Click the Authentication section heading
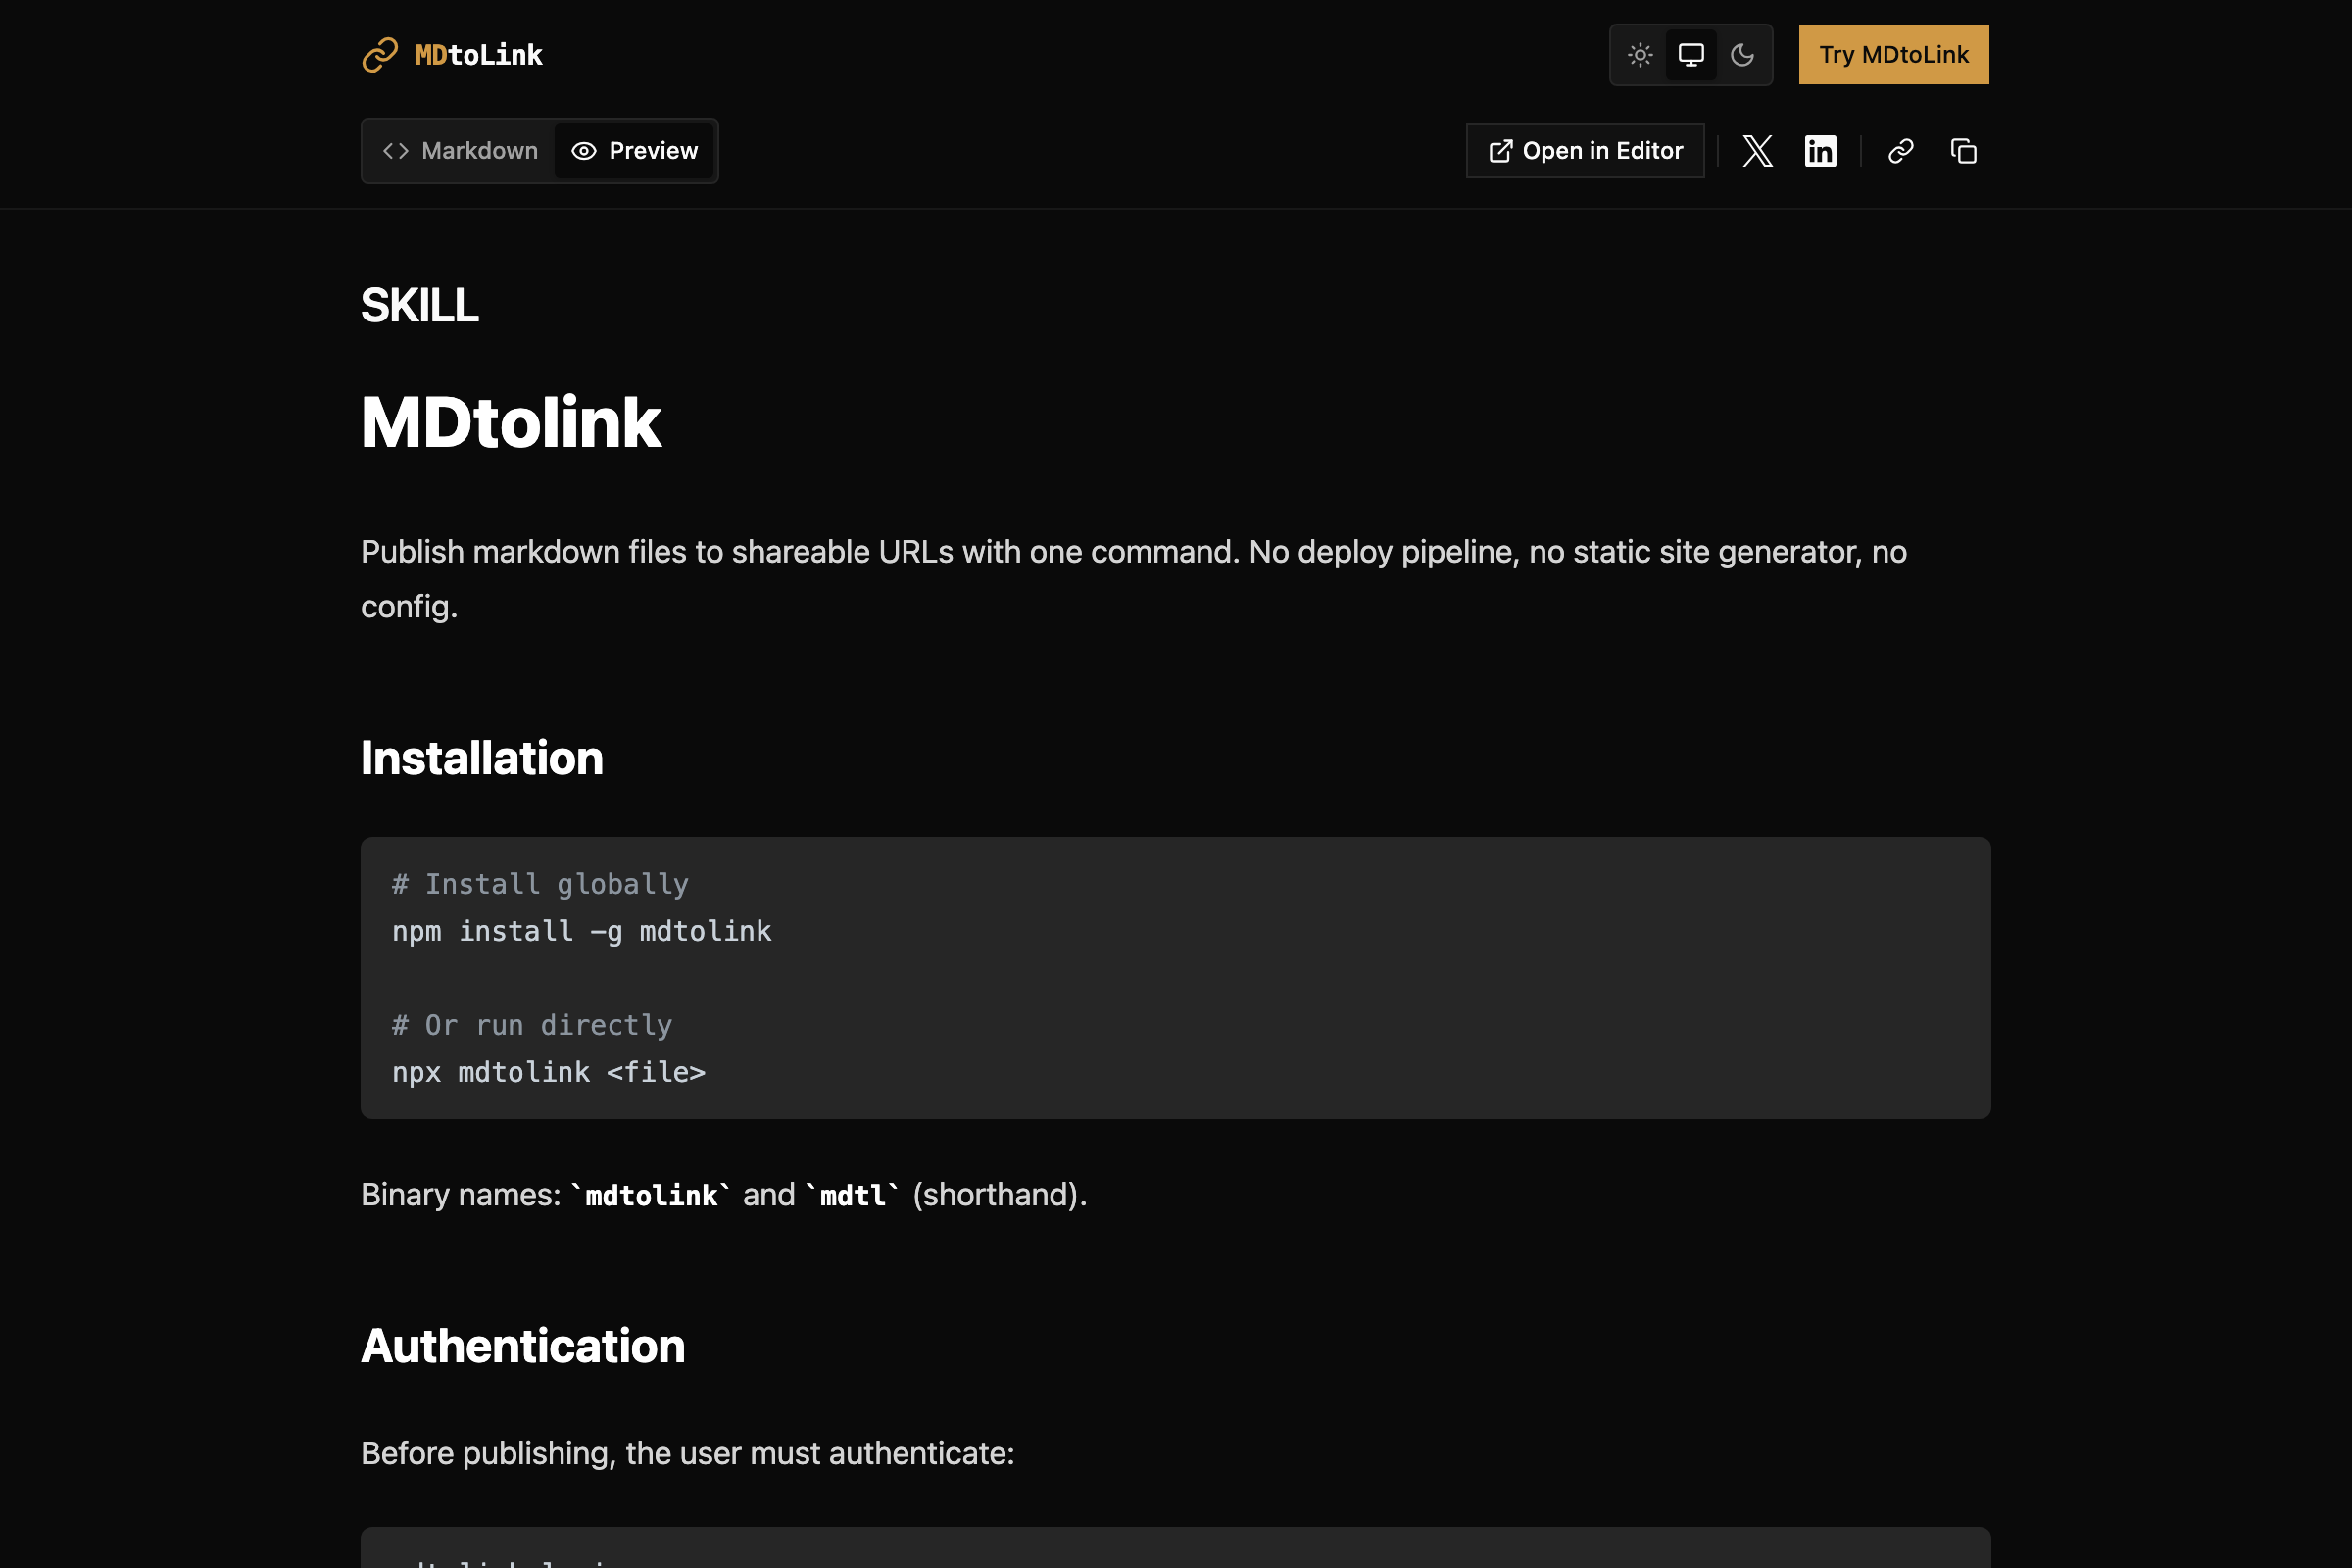 (522, 1346)
